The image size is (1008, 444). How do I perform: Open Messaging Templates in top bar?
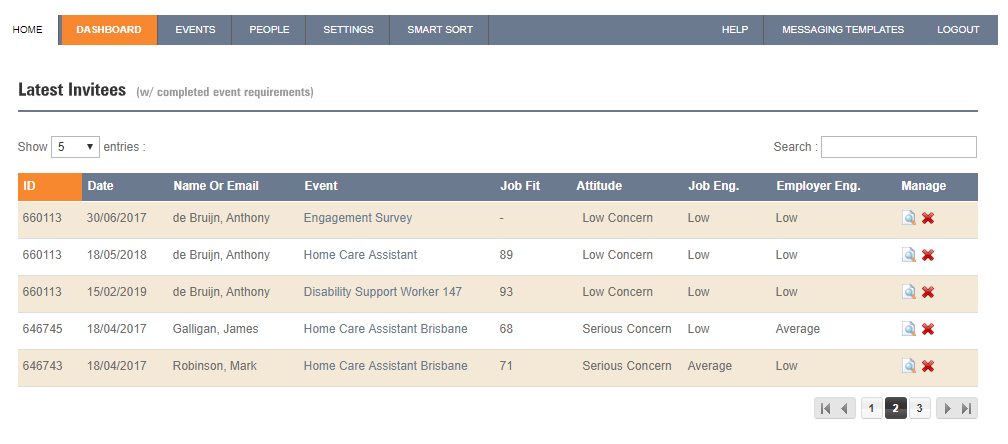click(x=843, y=30)
